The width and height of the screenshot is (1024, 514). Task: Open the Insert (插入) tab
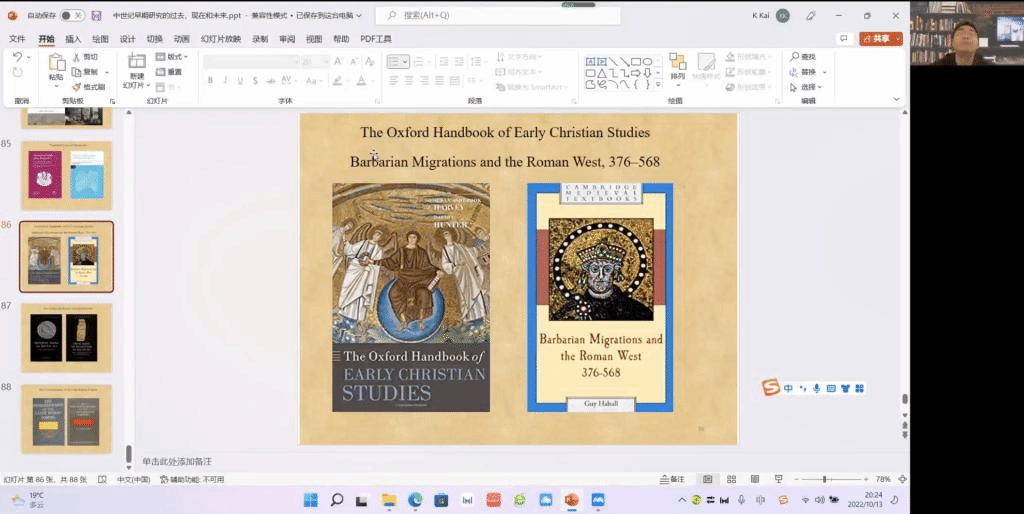[73, 39]
